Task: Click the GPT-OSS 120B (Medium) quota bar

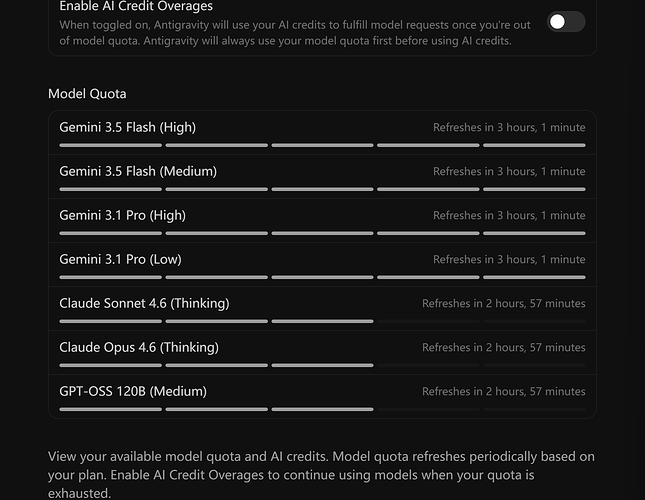Action: coord(322,409)
